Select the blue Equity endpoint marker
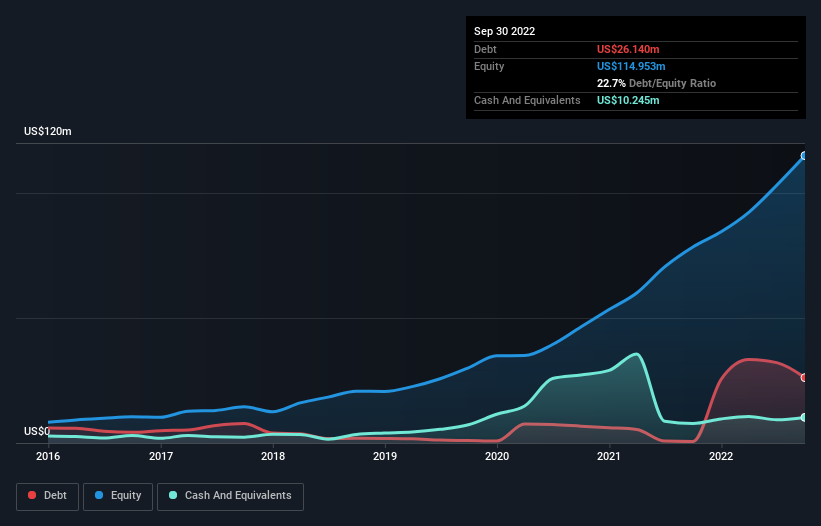The width and height of the screenshot is (821, 526). point(804,155)
